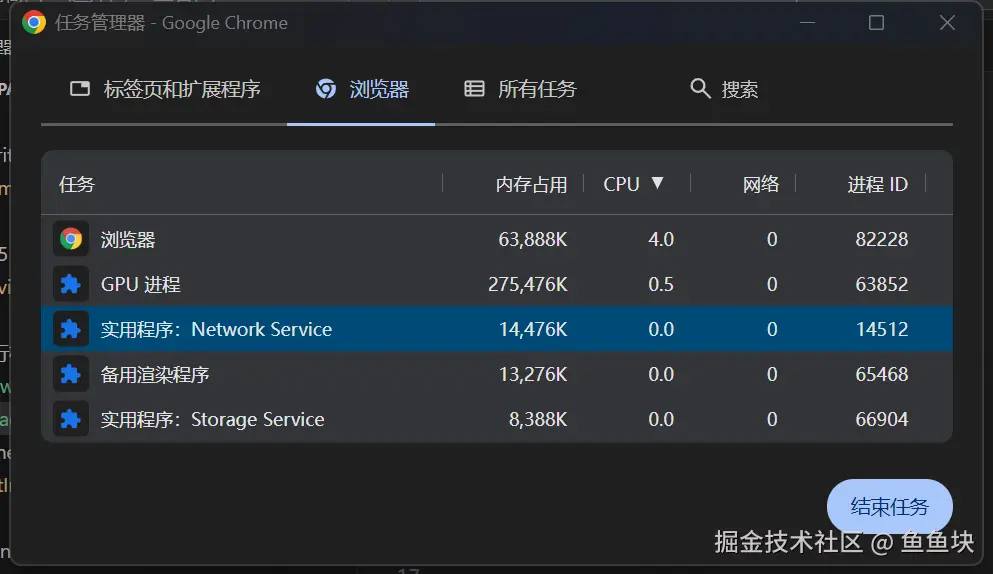Switch to the 标签页和扩展程序 tab
The height and width of the screenshot is (574, 993).
coord(165,89)
